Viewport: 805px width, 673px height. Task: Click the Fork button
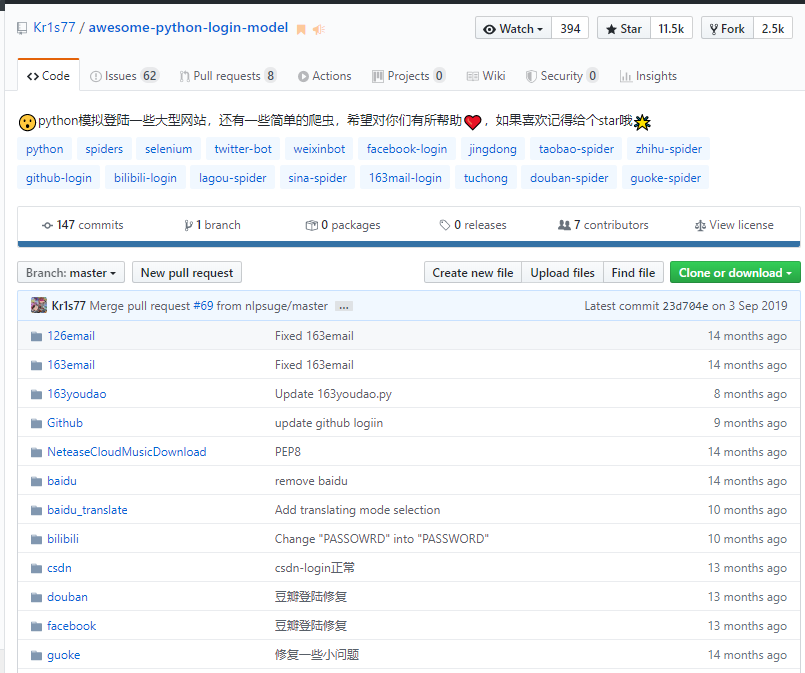[x=725, y=29]
